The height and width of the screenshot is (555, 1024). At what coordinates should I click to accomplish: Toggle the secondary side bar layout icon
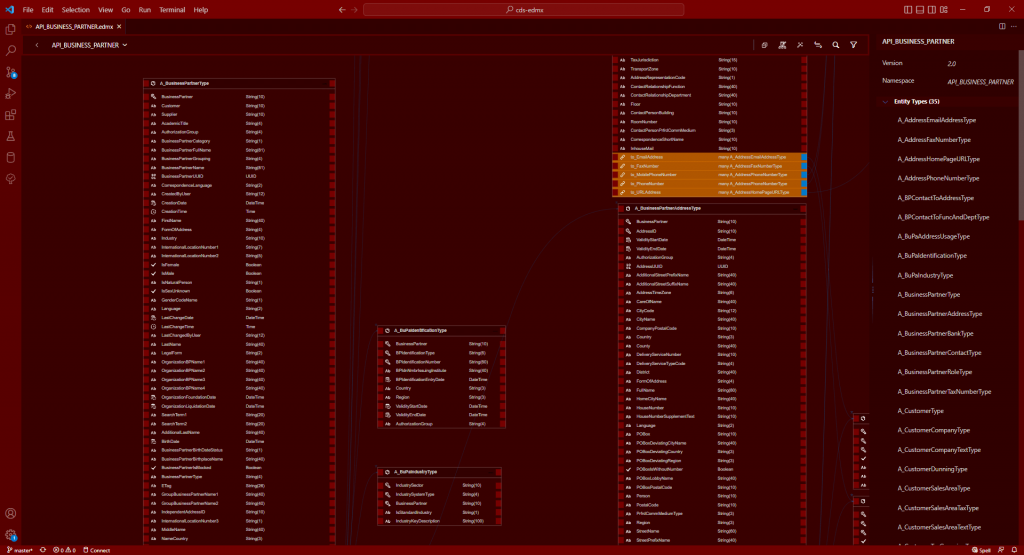click(x=931, y=10)
